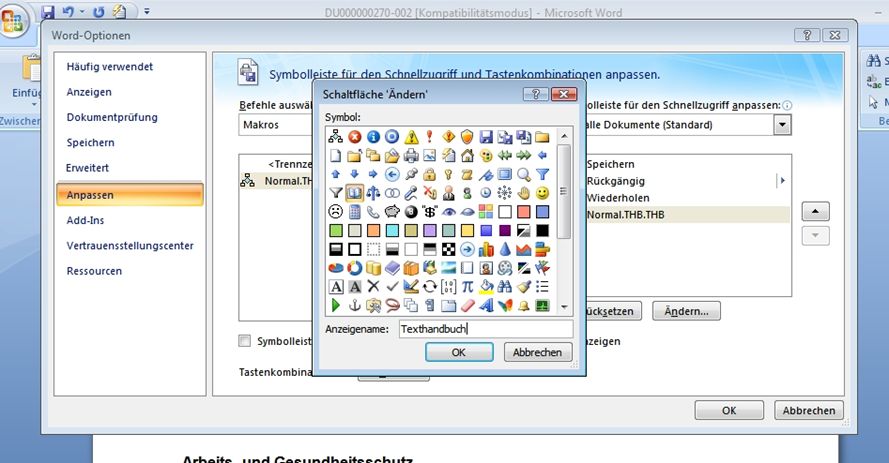Click Abbrechen in Word-Optionen dialog

(x=808, y=410)
